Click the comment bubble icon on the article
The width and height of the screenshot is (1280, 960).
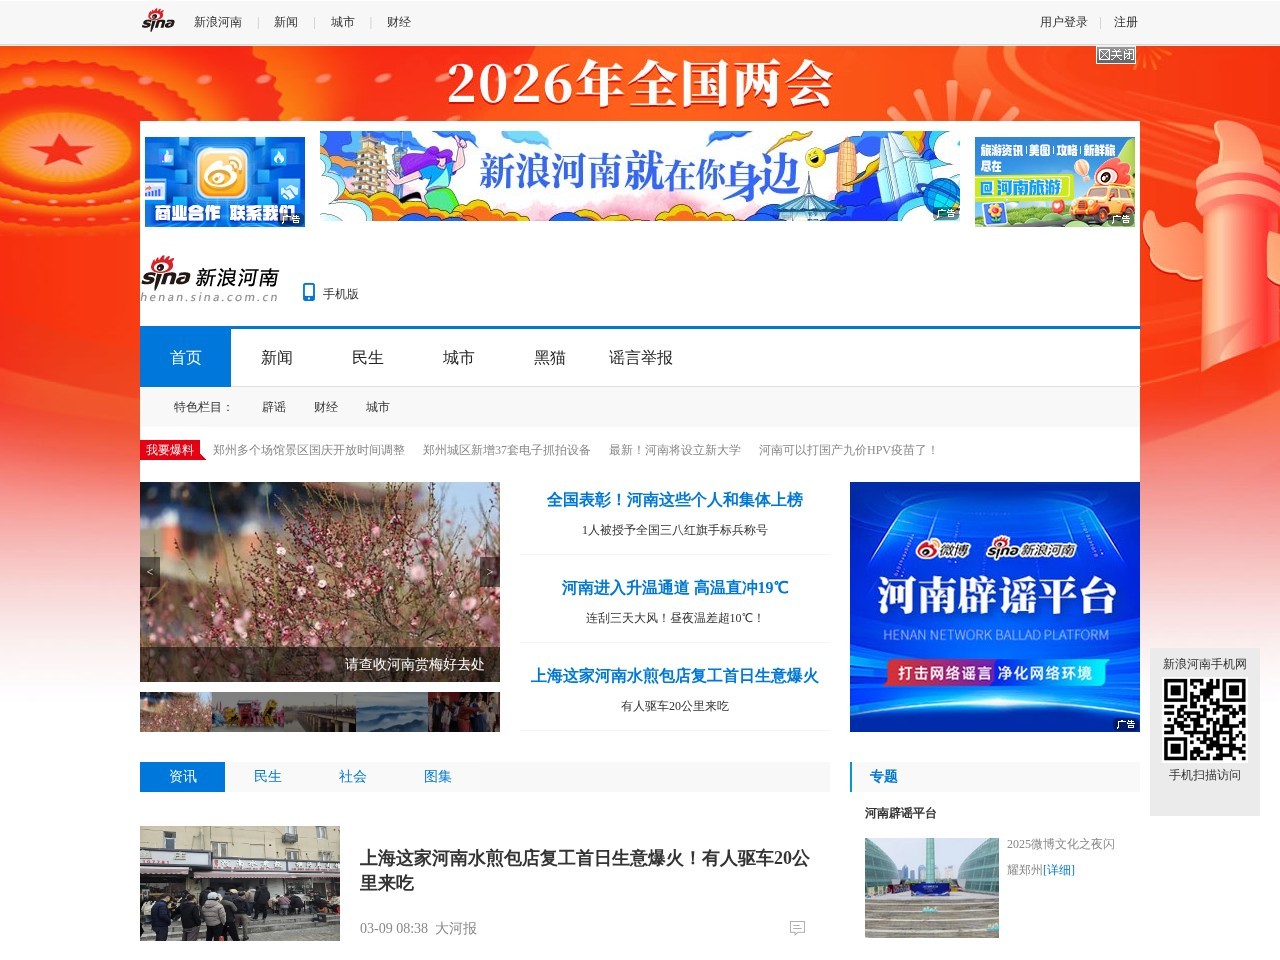[x=797, y=928]
